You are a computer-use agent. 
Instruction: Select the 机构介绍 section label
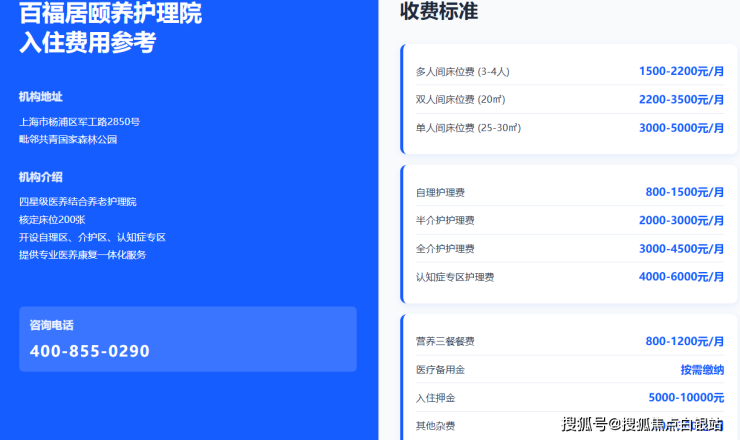click(x=41, y=177)
